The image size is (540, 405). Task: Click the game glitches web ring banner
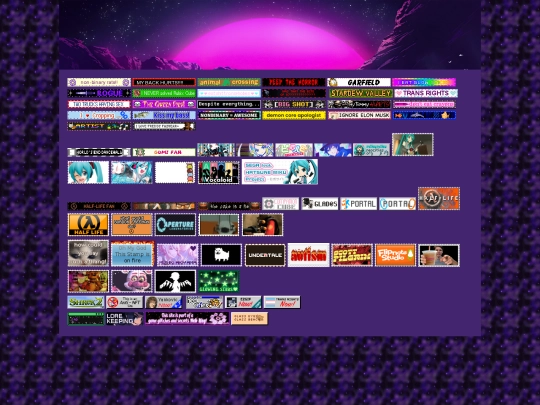[x=187, y=319]
